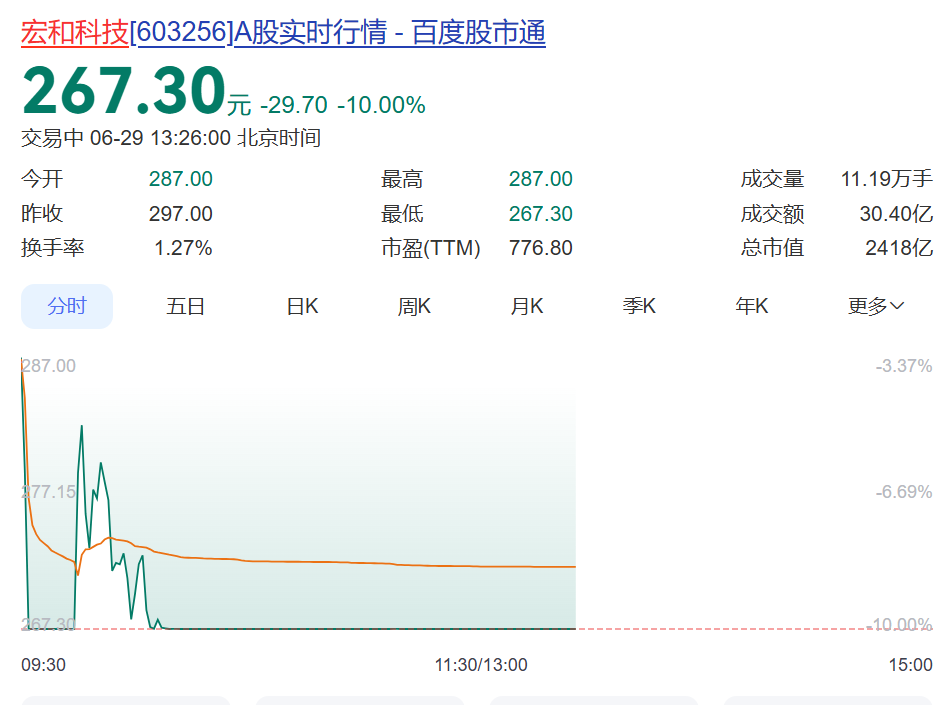This screenshot has width=951, height=705.
Task: Open the 宏和科技[603256] Baidu stock link
Action: tap(283, 32)
